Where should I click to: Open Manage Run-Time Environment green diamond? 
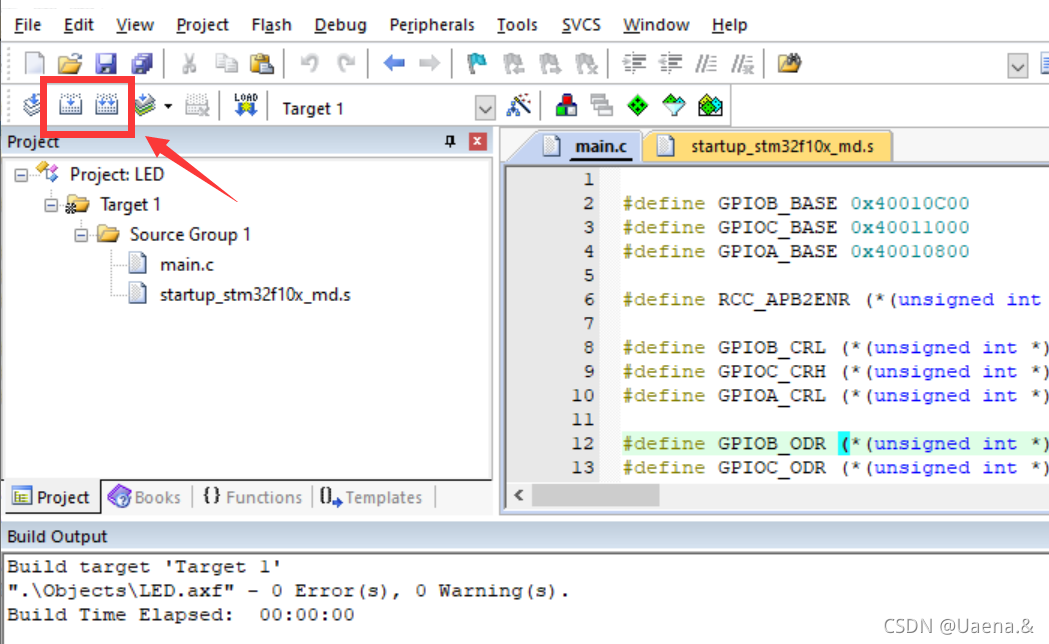(x=638, y=105)
